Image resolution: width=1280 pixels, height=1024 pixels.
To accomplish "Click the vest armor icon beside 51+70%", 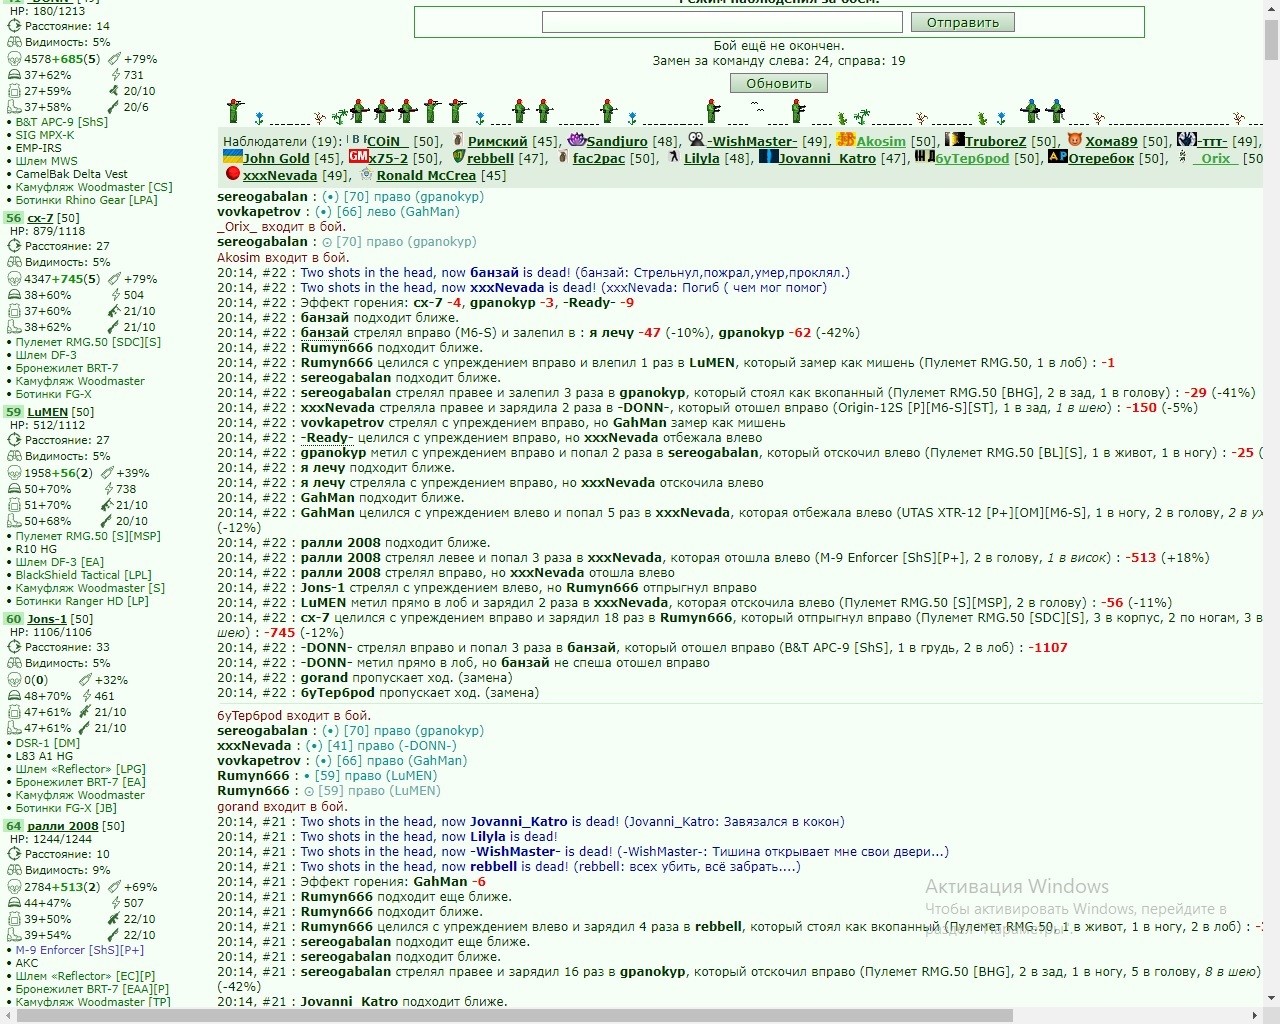I will (x=14, y=505).
